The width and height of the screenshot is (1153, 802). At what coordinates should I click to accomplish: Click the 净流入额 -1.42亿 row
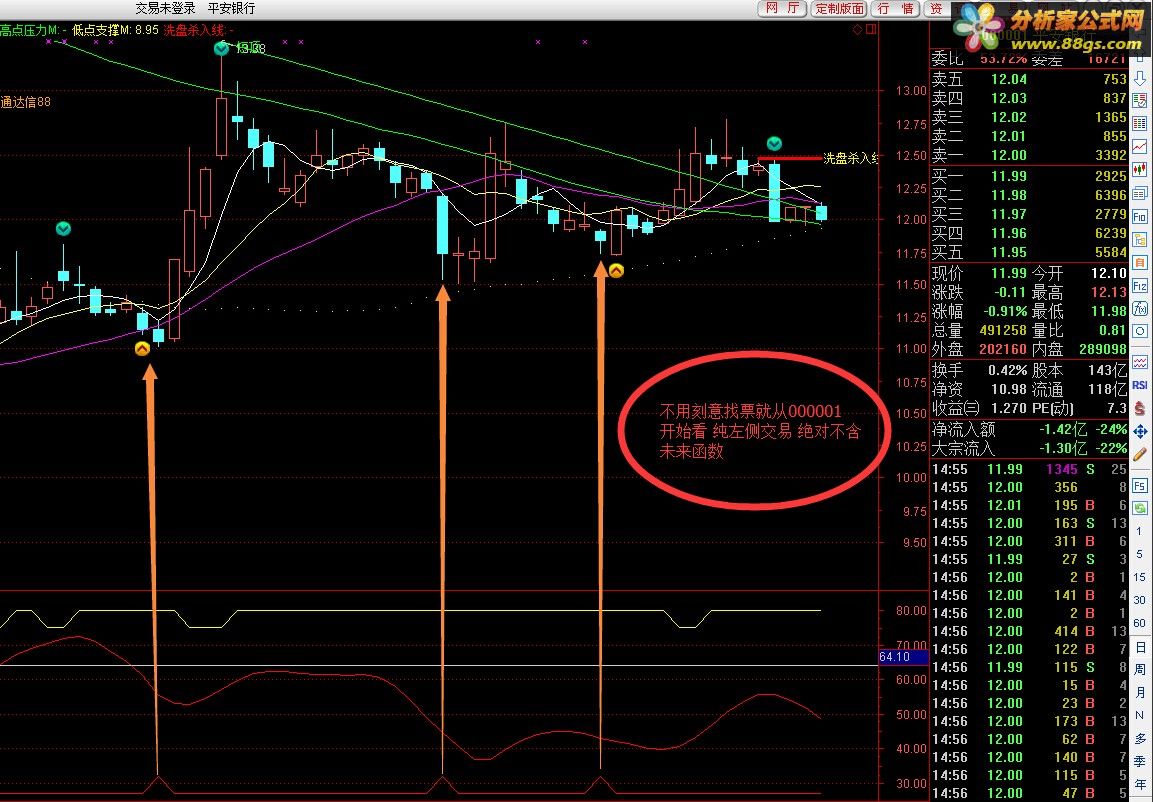tap(1029, 429)
